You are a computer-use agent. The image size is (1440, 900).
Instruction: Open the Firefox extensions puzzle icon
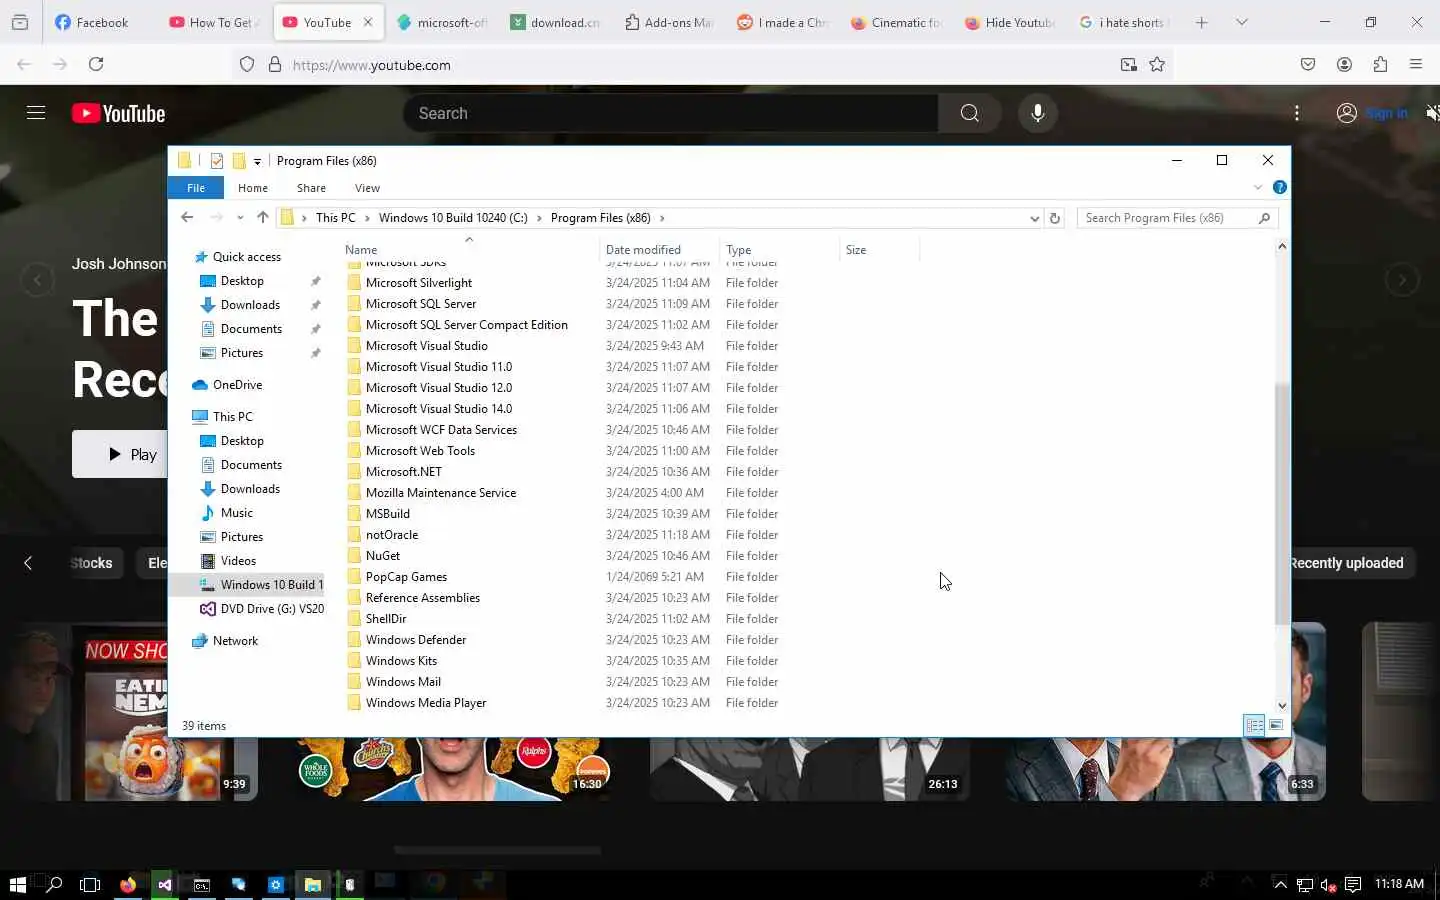click(x=1380, y=64)
